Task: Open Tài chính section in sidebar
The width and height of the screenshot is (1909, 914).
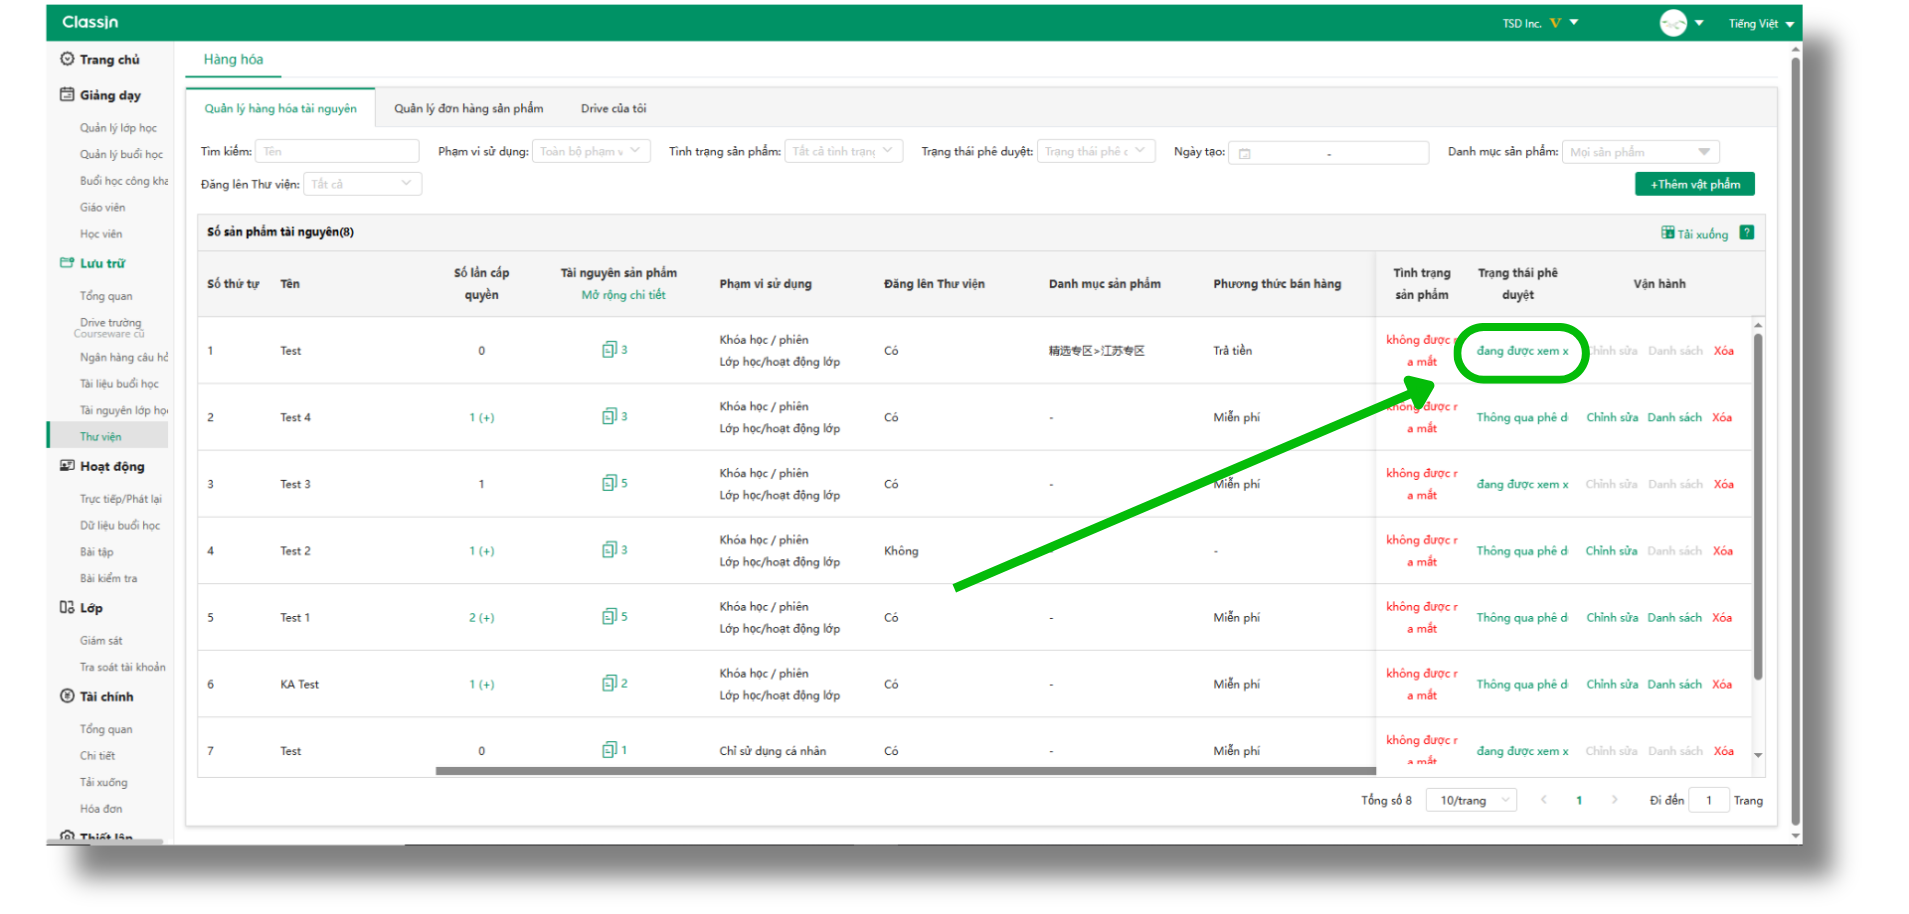Action: (x=106, y=697)
